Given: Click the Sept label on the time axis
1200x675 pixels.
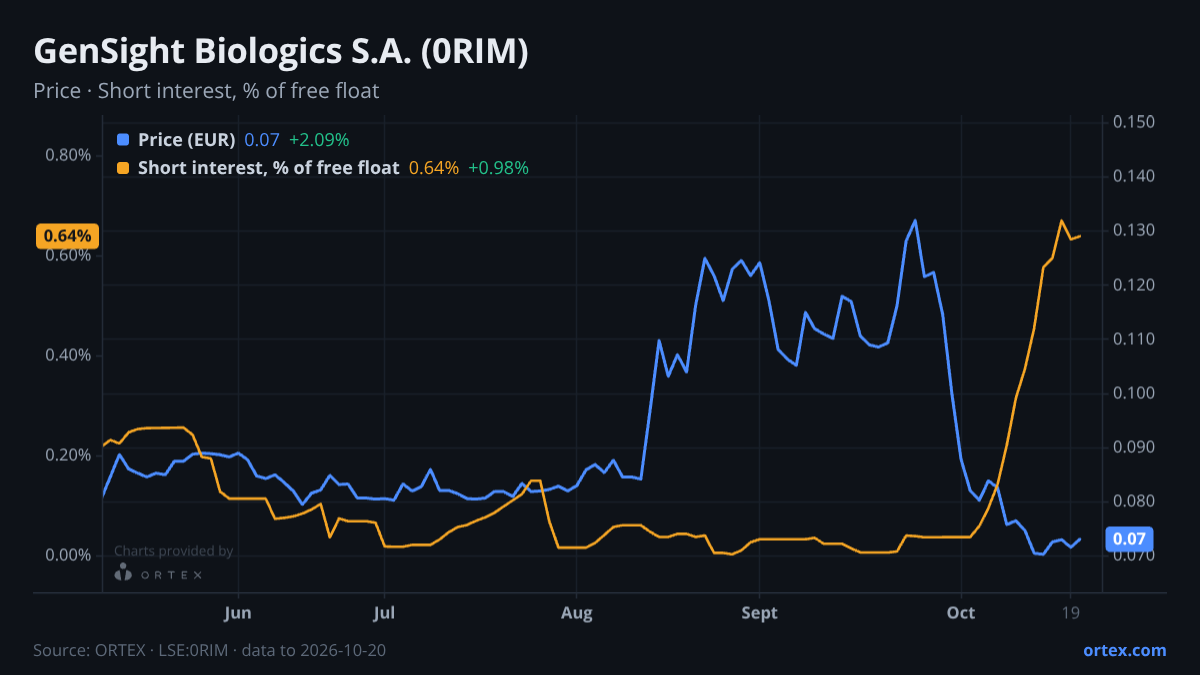Looking at the screenshot, I should [760, 611].
